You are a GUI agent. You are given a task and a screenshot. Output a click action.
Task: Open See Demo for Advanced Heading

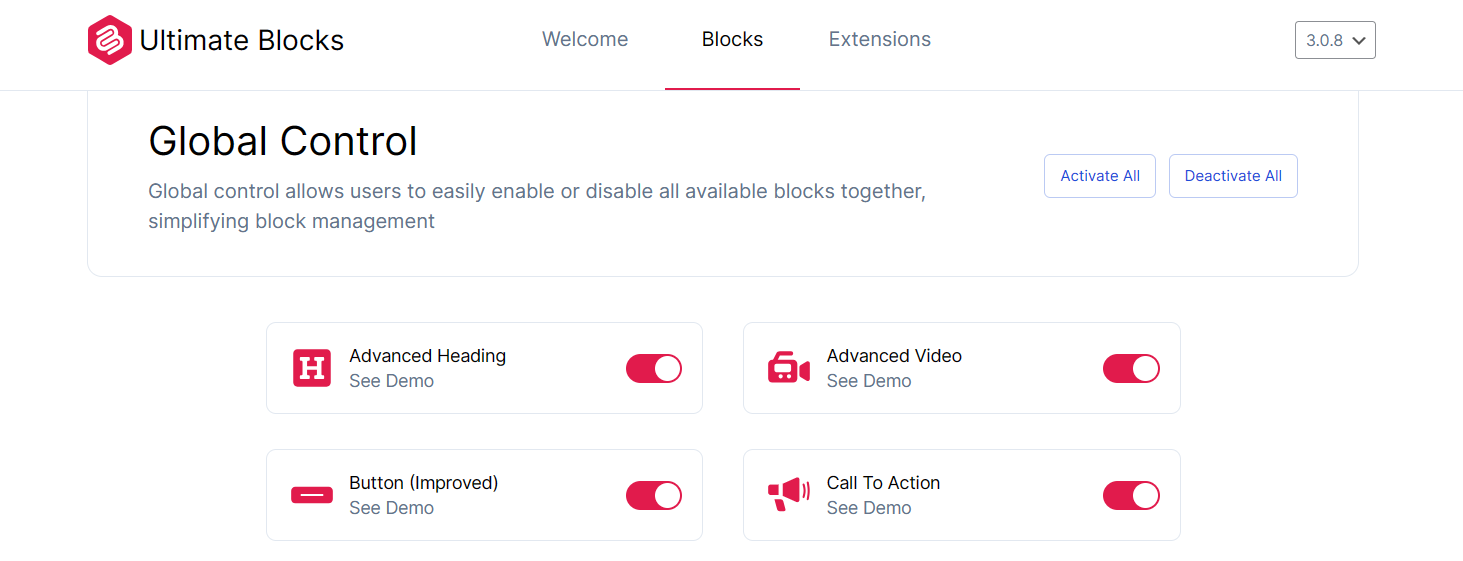point(391,381)
